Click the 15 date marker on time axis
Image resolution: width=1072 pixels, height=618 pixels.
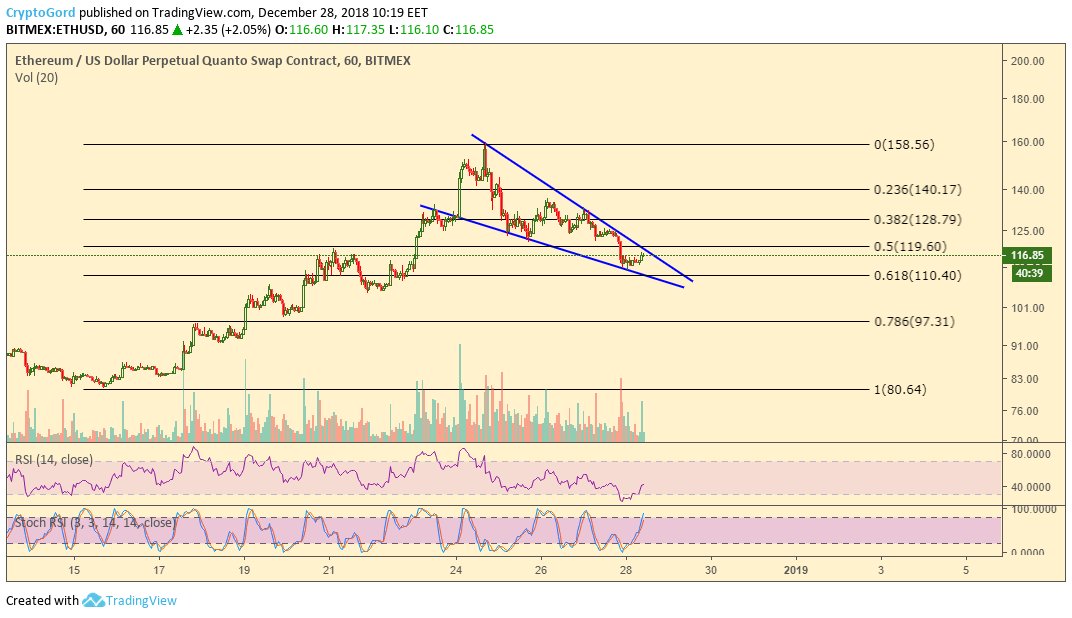pyautogui.click(x=74, y=569)
